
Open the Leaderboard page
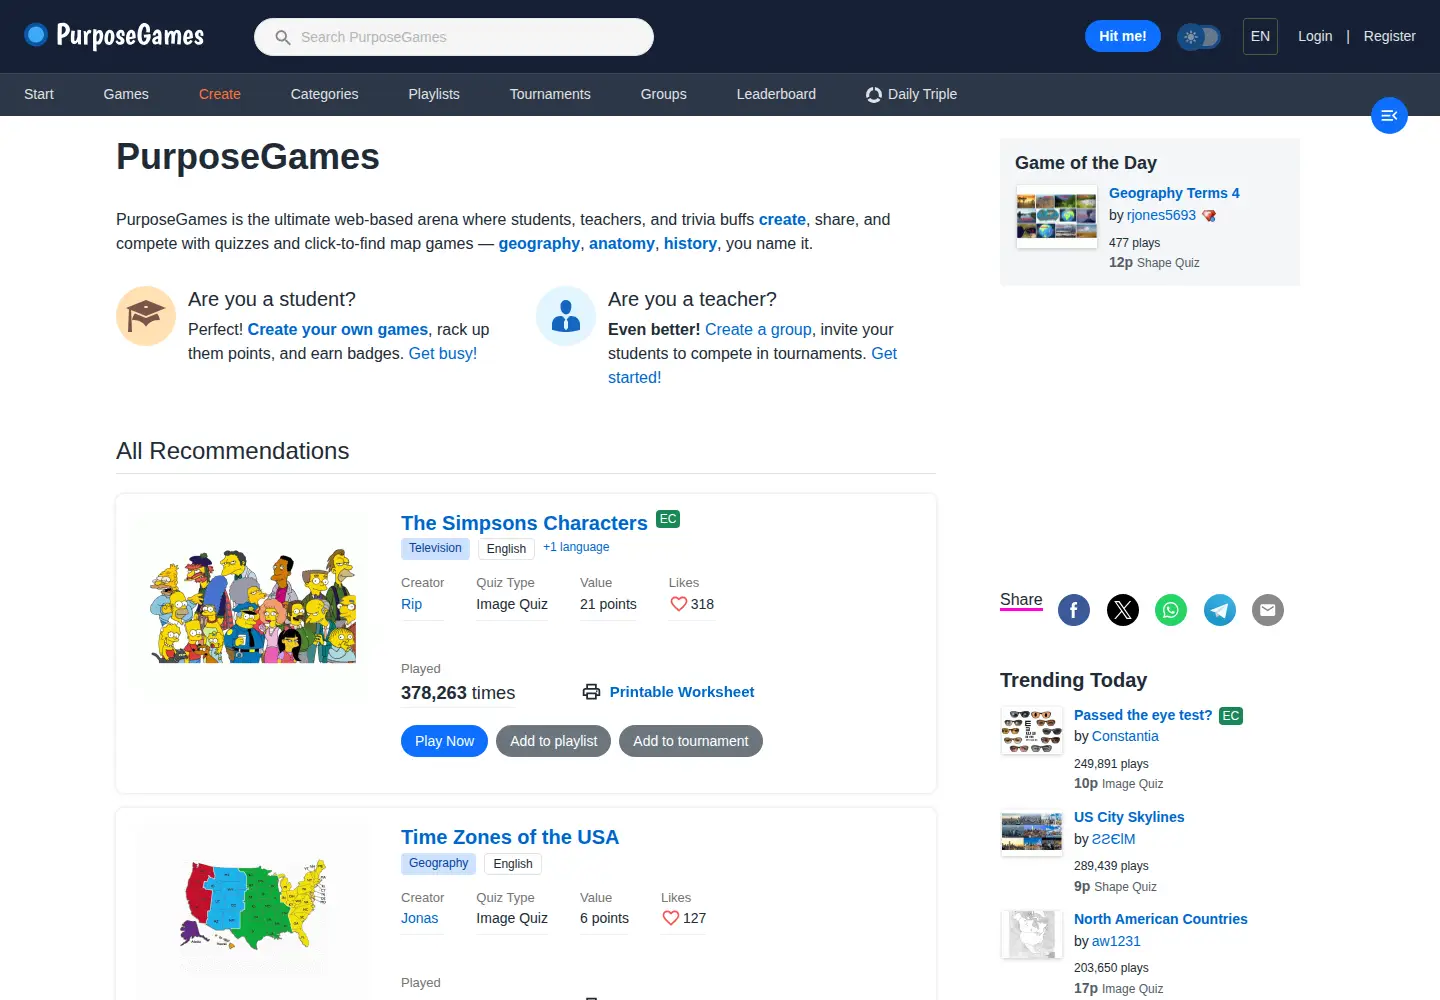[776, 94]
